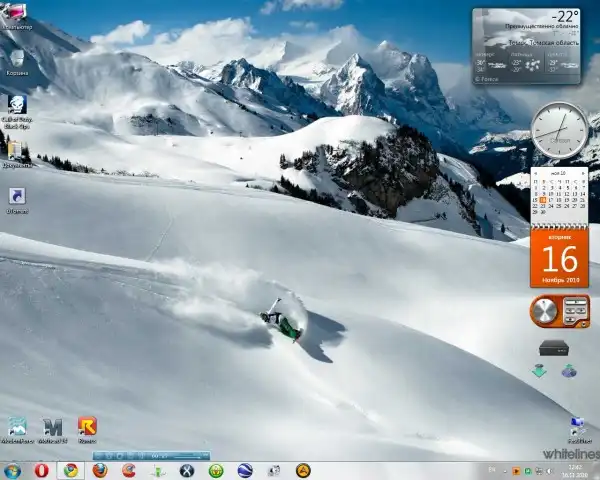Open the Call of Duty Black Ops shortcut
The image size is (600, 480).
point(17,106)
